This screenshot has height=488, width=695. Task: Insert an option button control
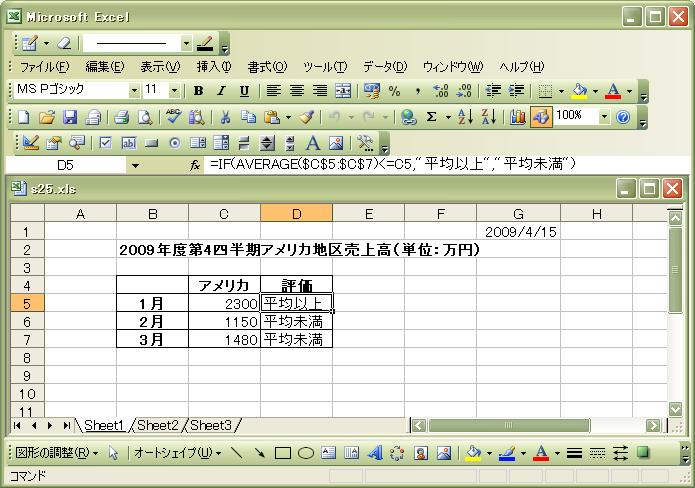tap(175, 143)
